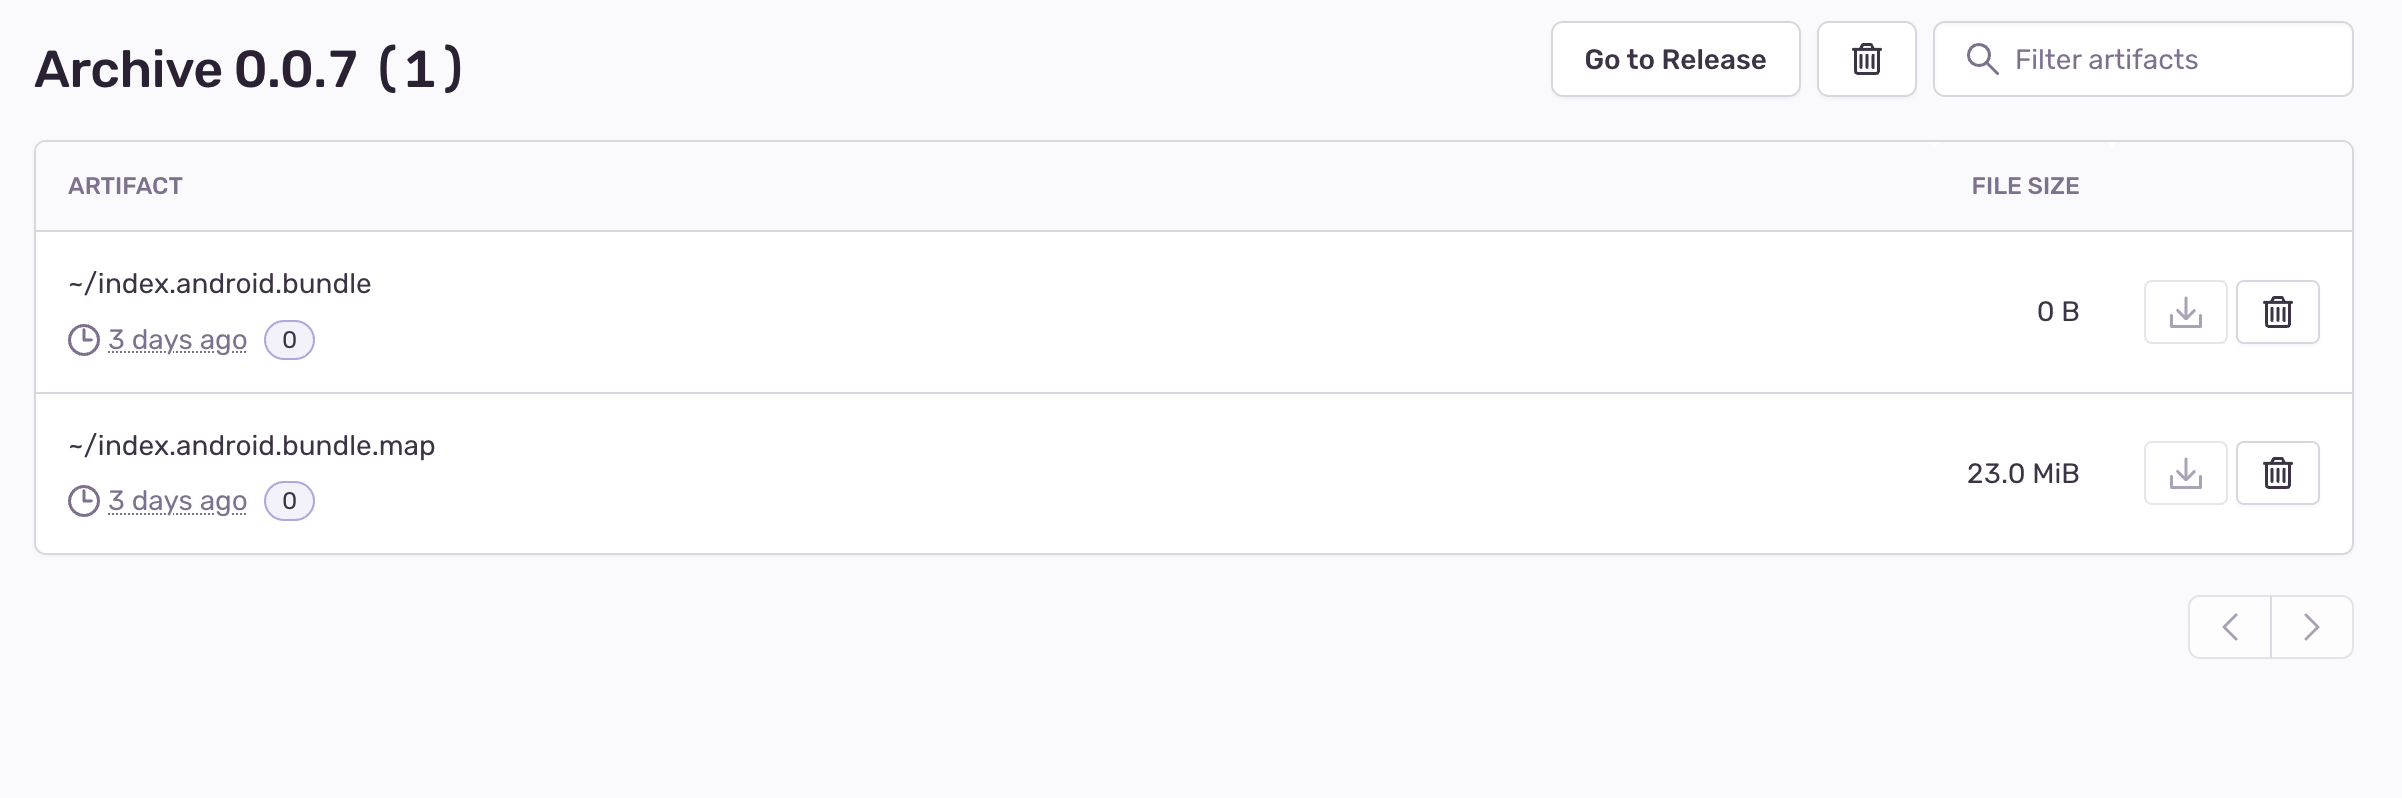The height and width of the screenshot is (798, 2402).
Task: Go to the next page of artifacts
Action: [2311, 627]
